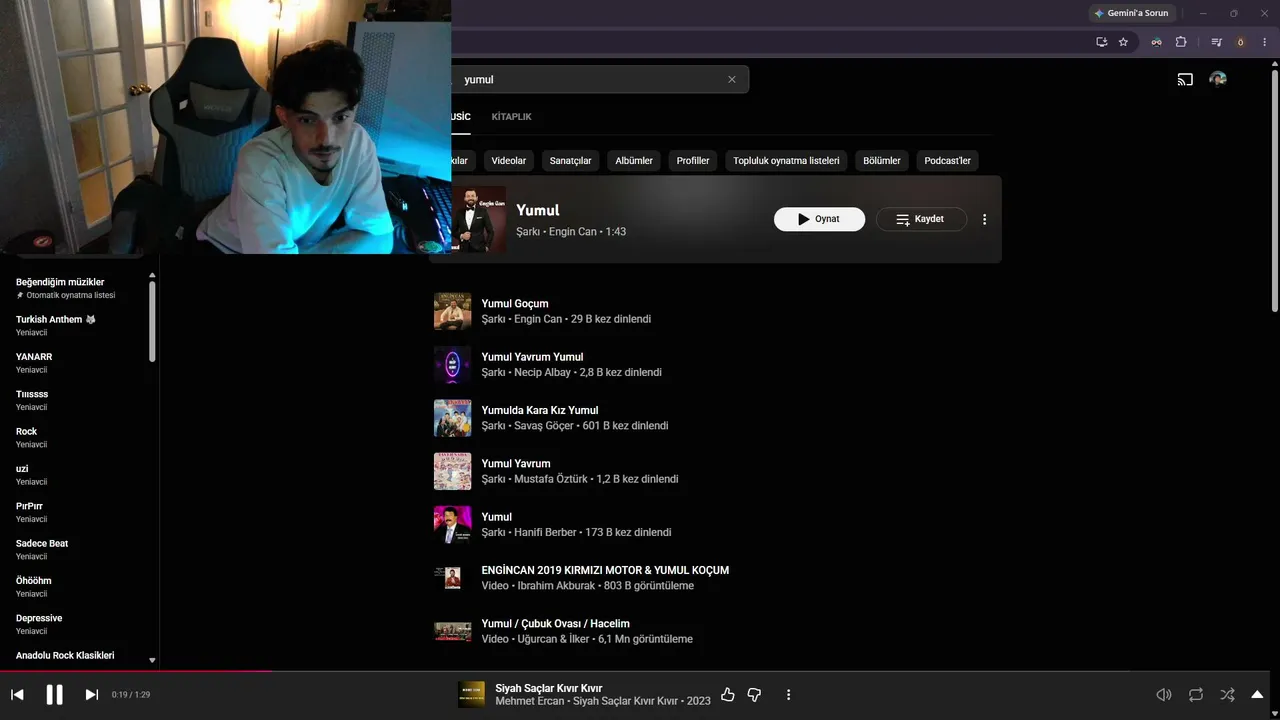The height and width of the screenshot is (720, 1280).
Task: Click the Gemini'a Sorun button
Action: tap(1131, 13)
